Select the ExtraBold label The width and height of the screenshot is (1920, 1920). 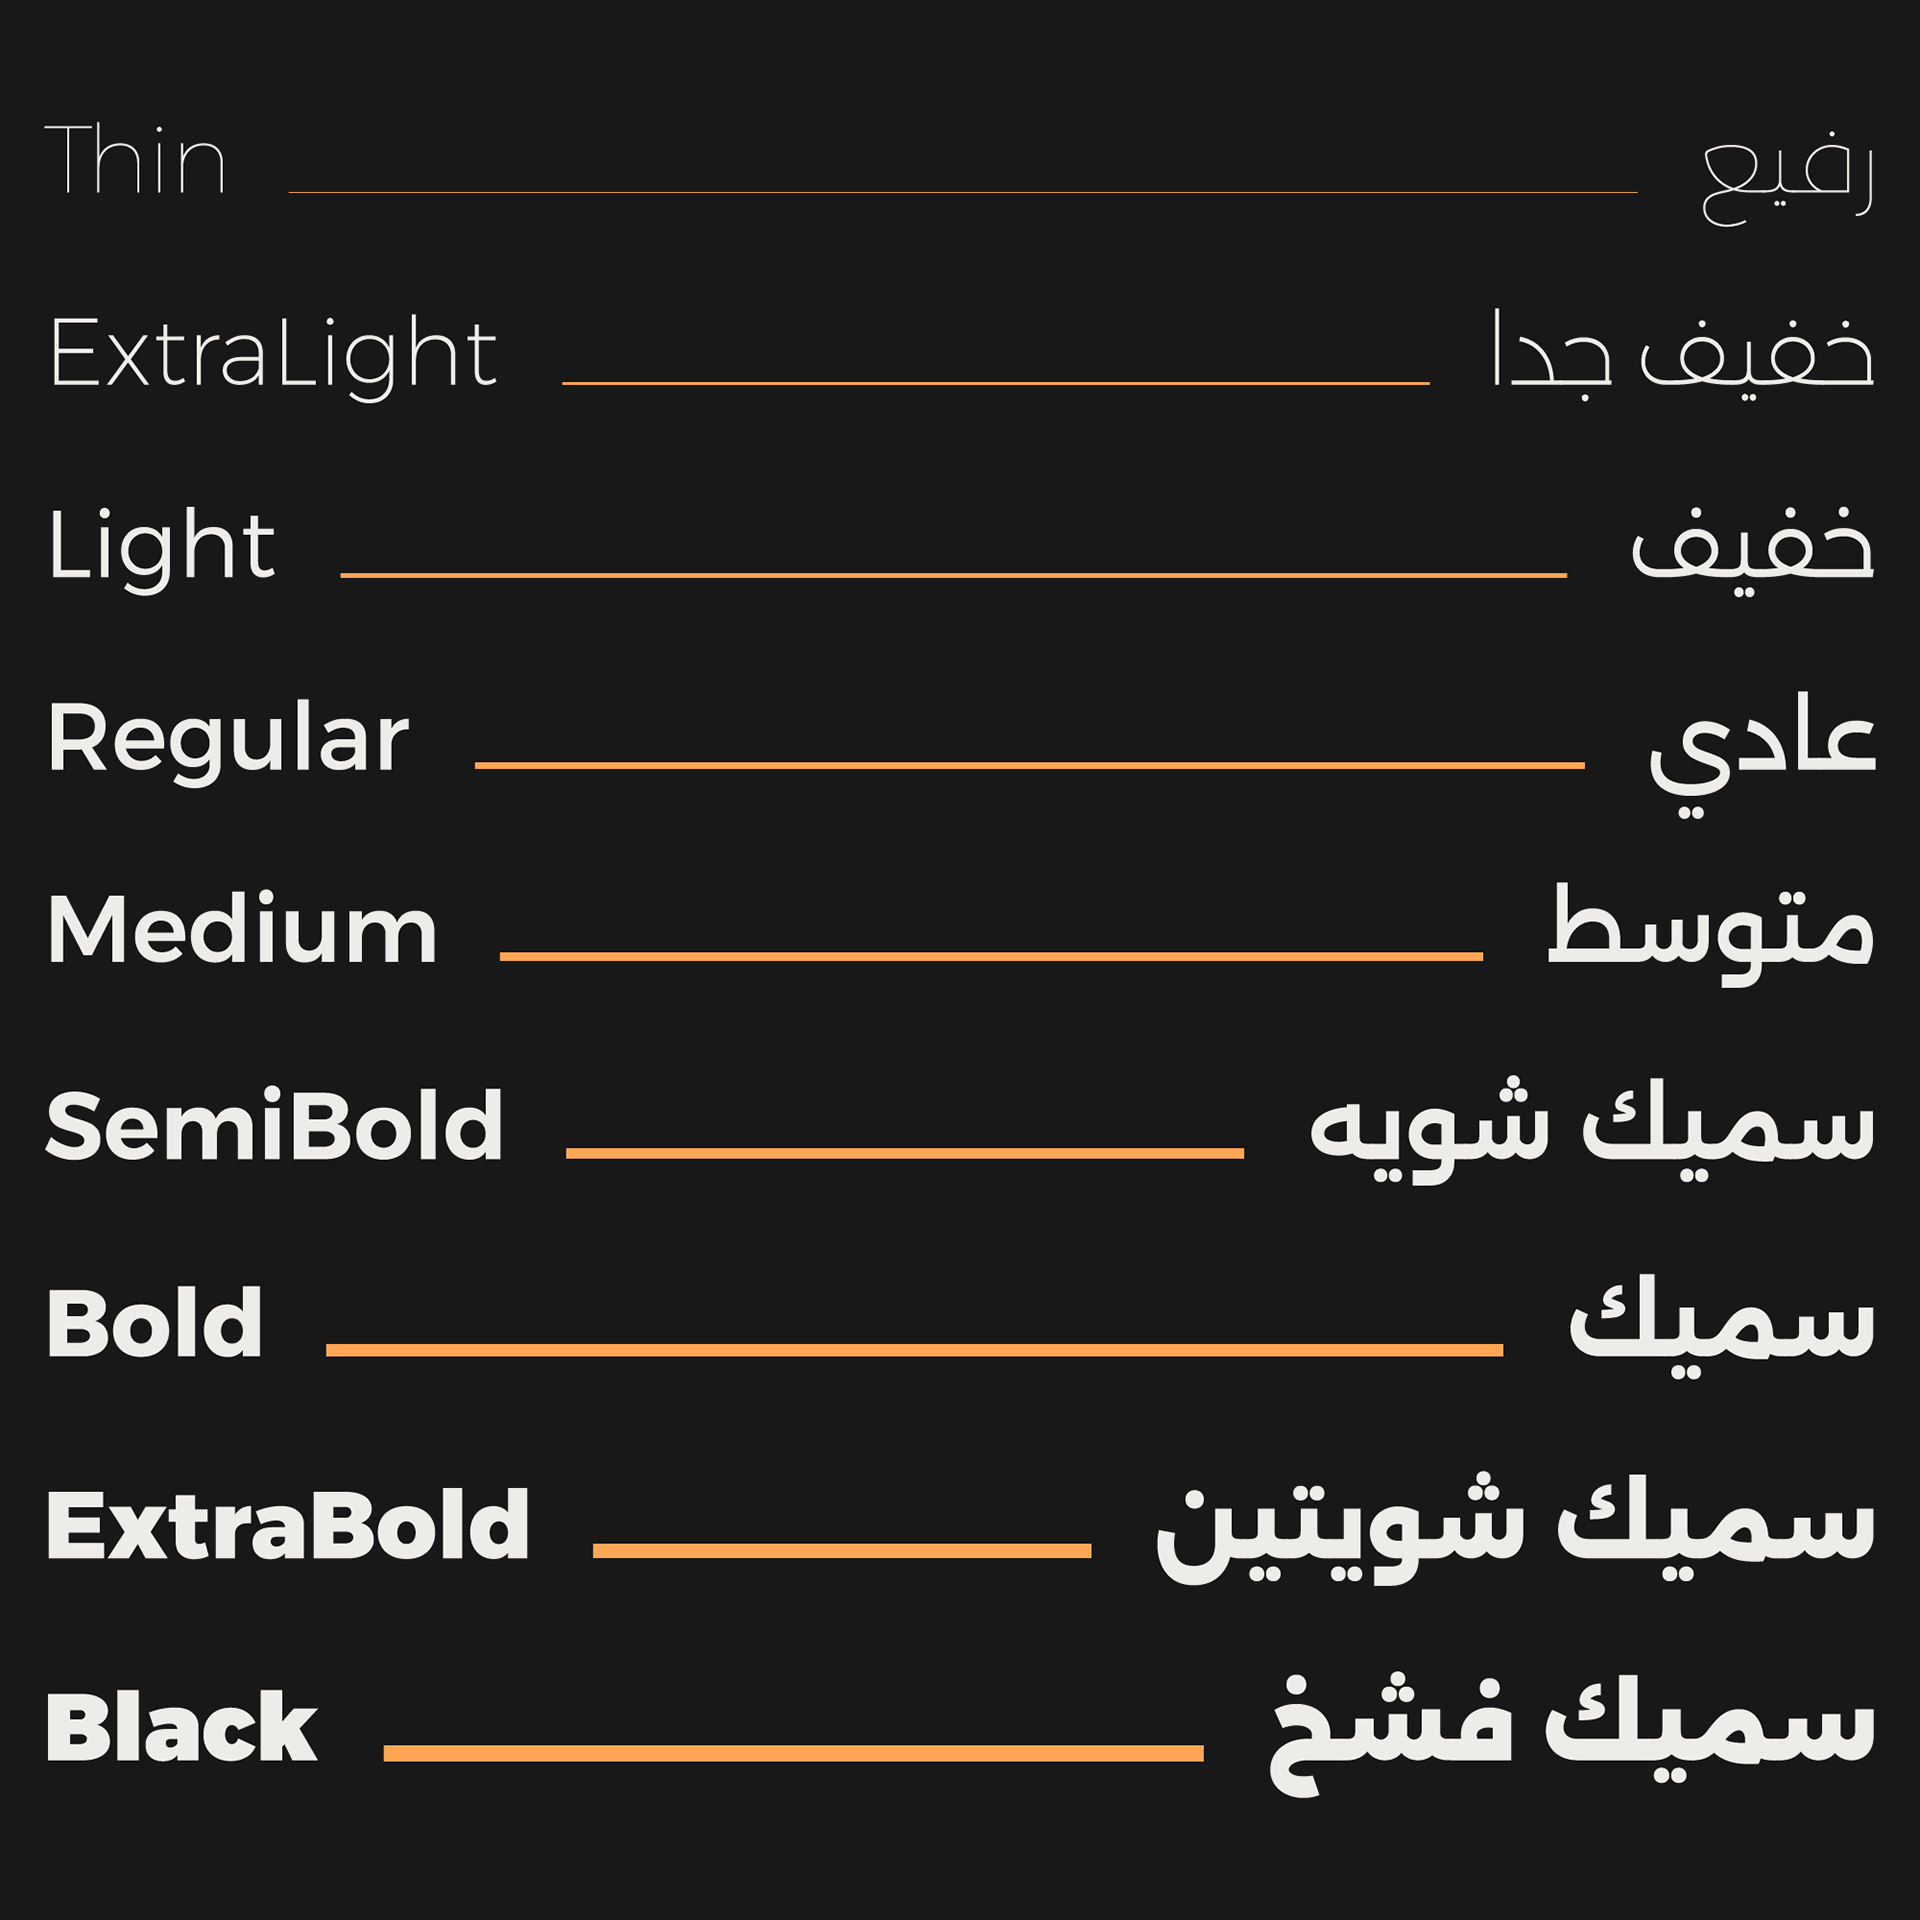[x=288, y=1524]
